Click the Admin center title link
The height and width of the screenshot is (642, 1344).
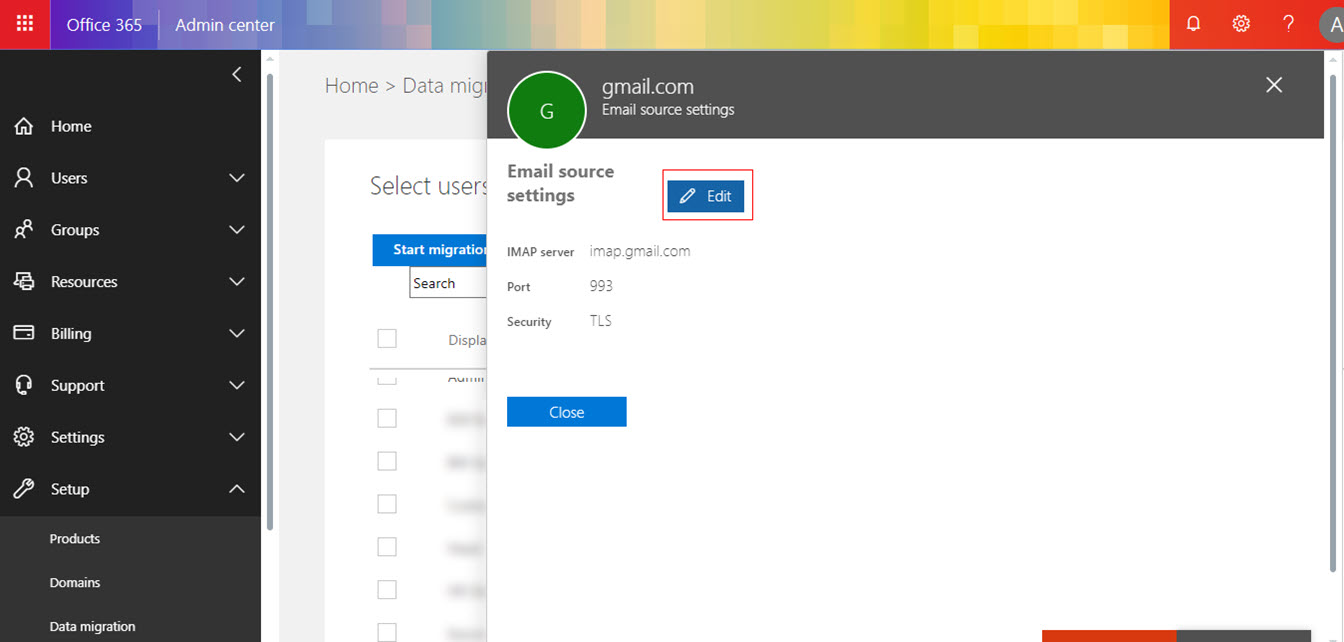pos(225,25)
